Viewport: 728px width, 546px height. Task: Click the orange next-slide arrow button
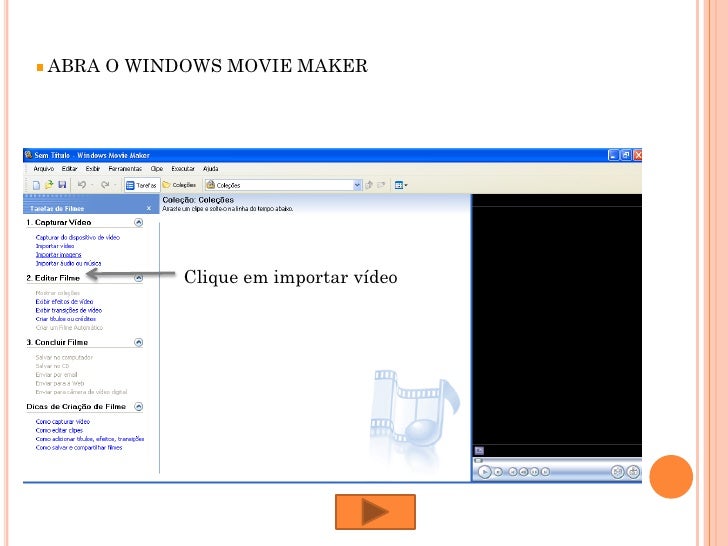click(375, 512)
